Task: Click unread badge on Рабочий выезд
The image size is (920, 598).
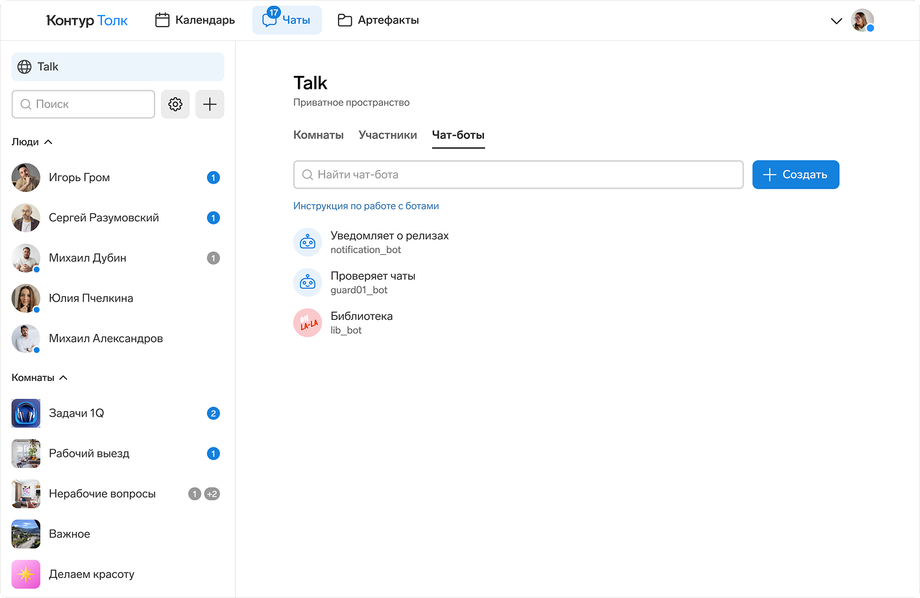Action: 213,453
